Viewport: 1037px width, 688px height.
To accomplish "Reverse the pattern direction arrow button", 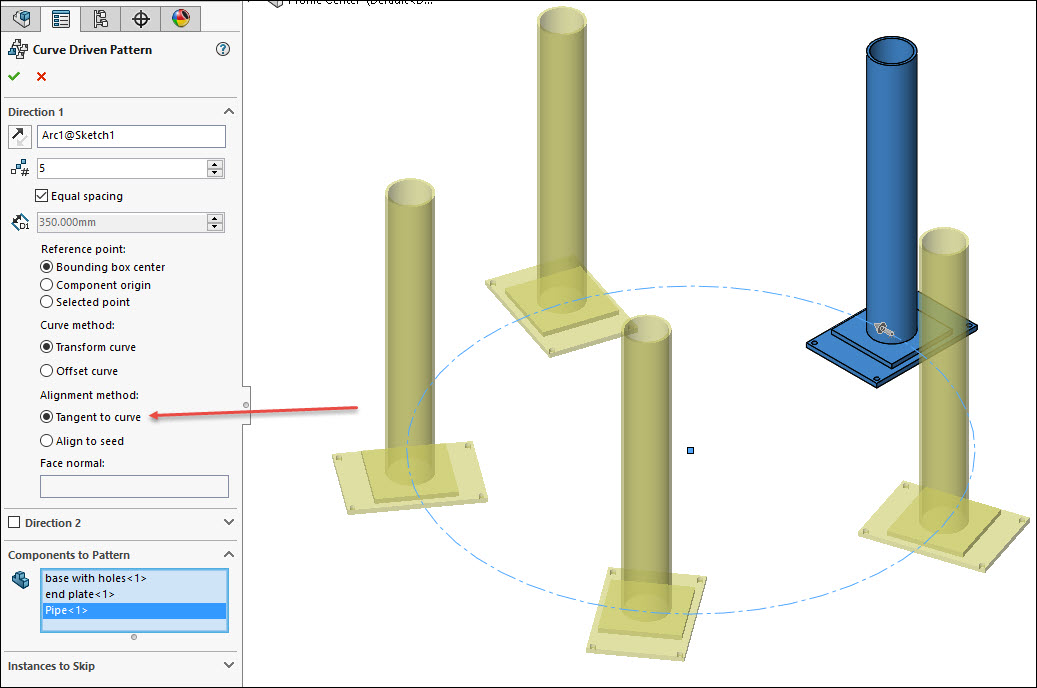I will click(x=19, y=136).
